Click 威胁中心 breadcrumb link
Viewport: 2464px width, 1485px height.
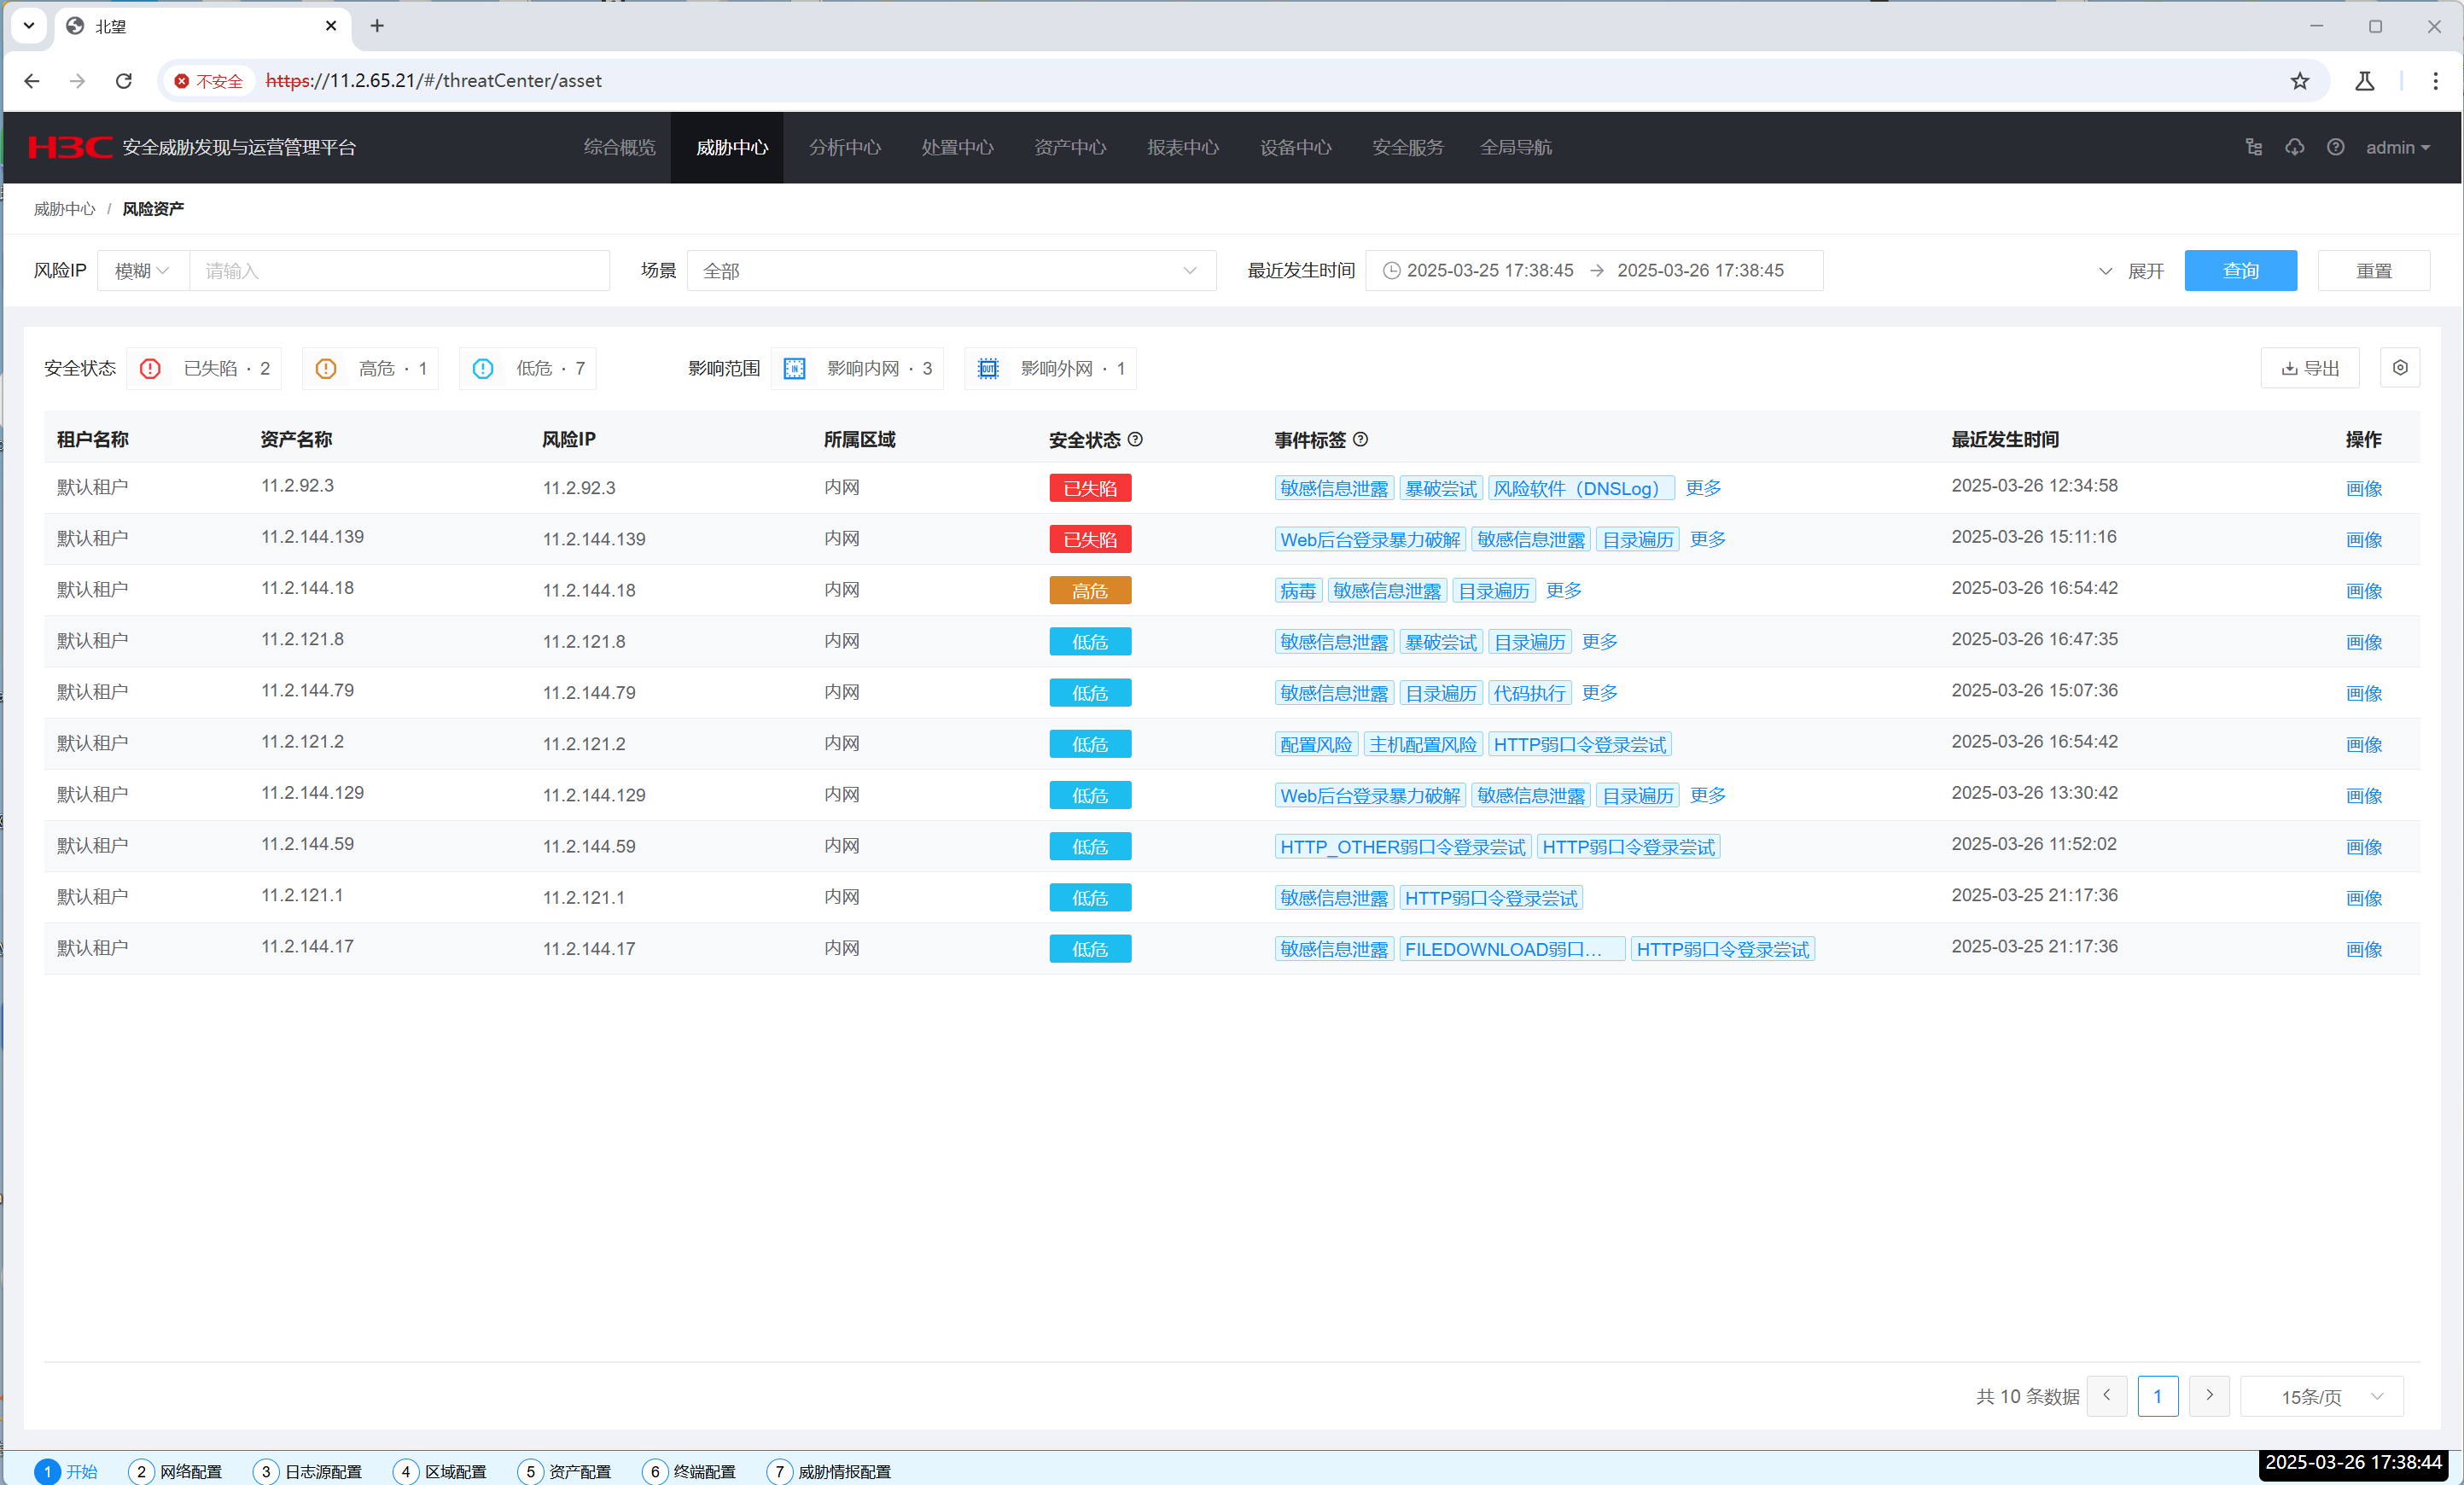pyautogui.click(x=64, y=208)
